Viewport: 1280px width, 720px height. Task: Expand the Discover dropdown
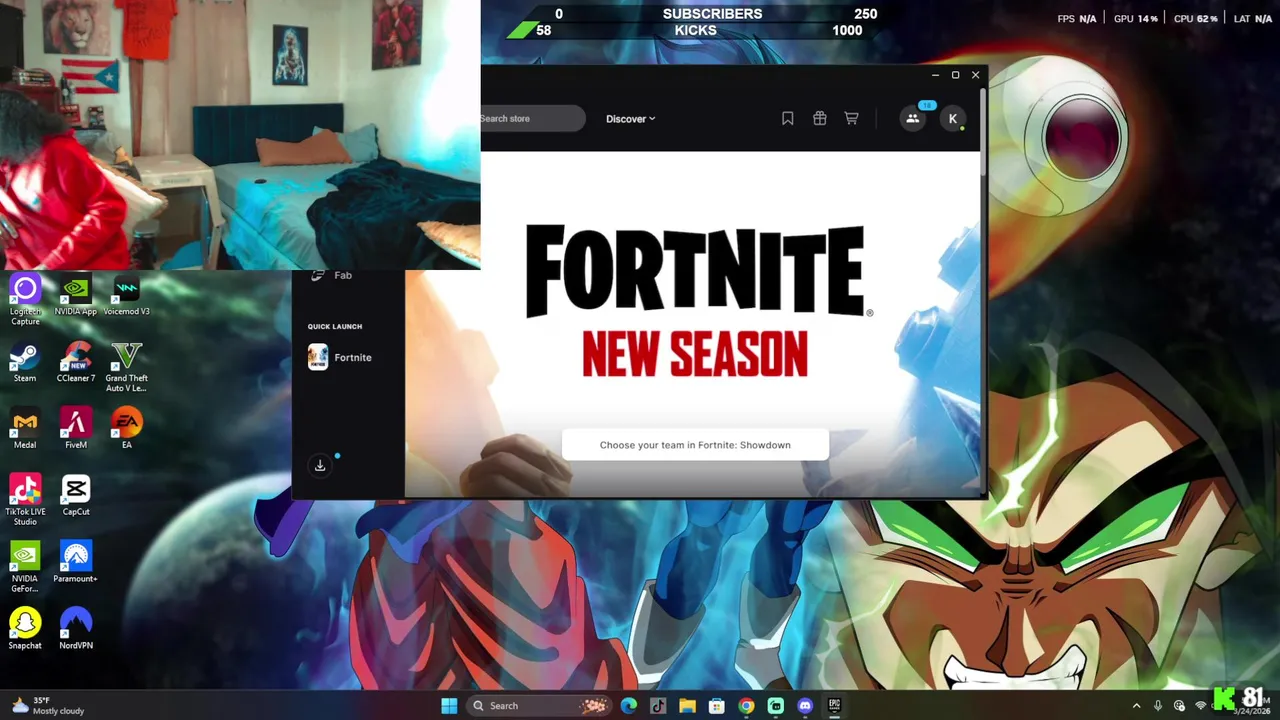pos(631,118)
